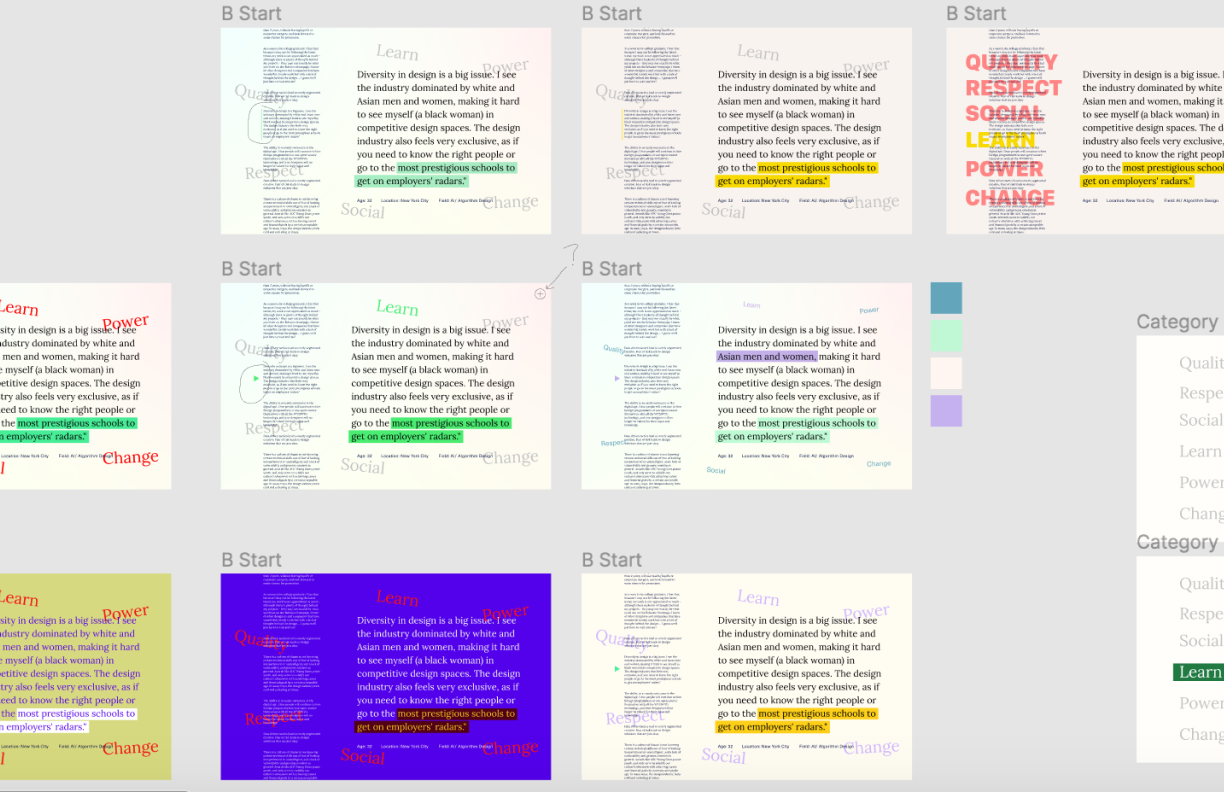
Task: Click the red Social word on the purple frame
Action: tap(362, 757)
